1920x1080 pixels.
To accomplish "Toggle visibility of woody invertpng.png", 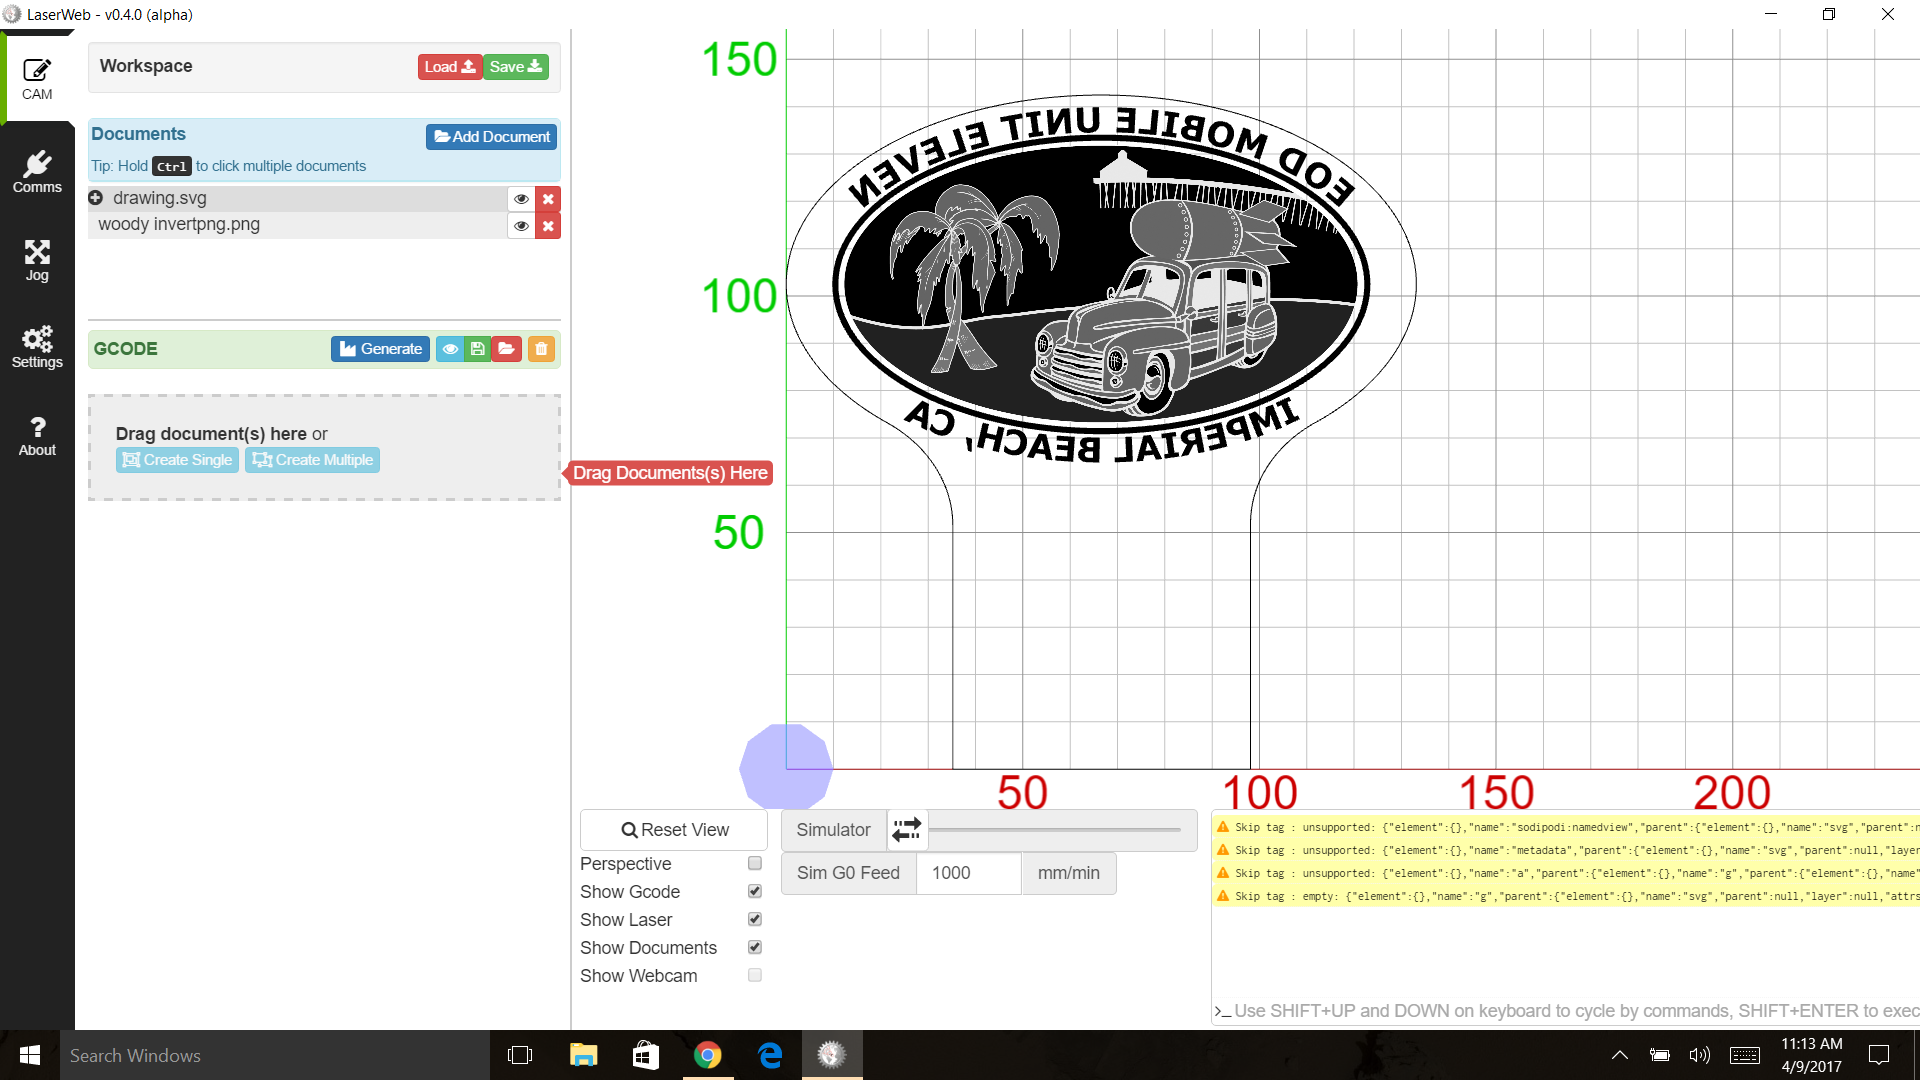I will pos(521,226).
